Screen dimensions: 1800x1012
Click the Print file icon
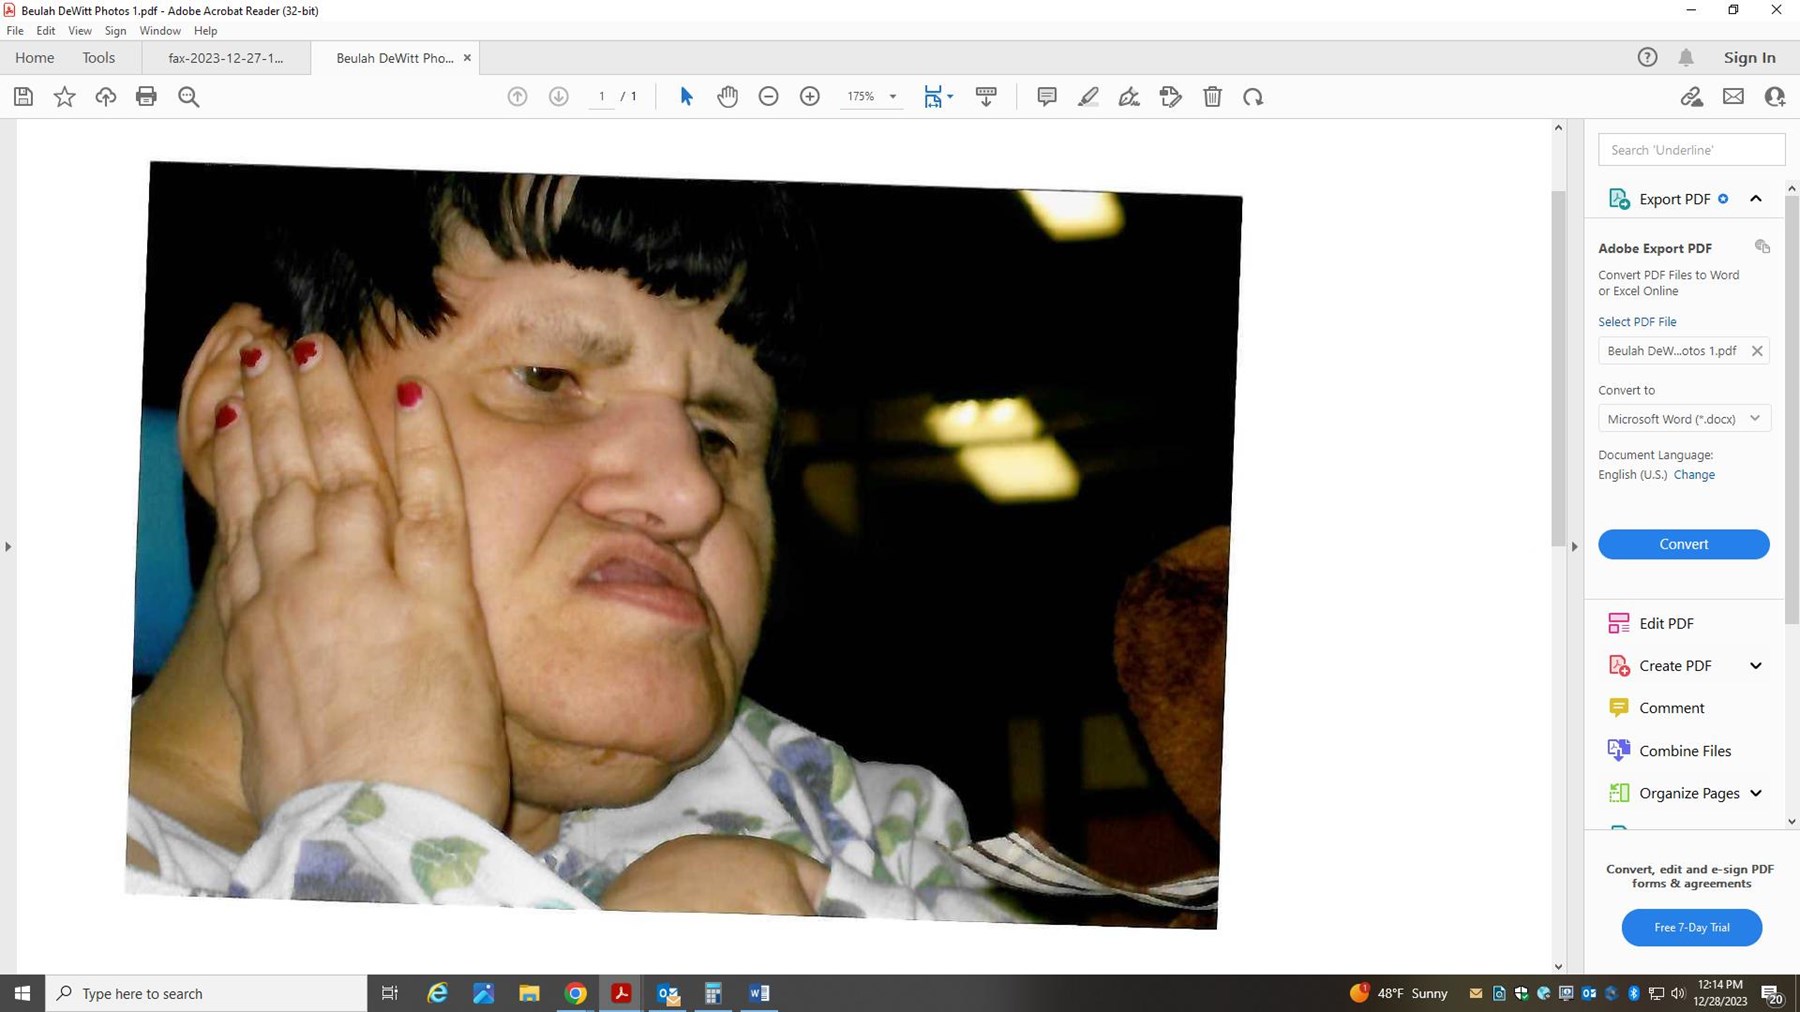(146, 97)
